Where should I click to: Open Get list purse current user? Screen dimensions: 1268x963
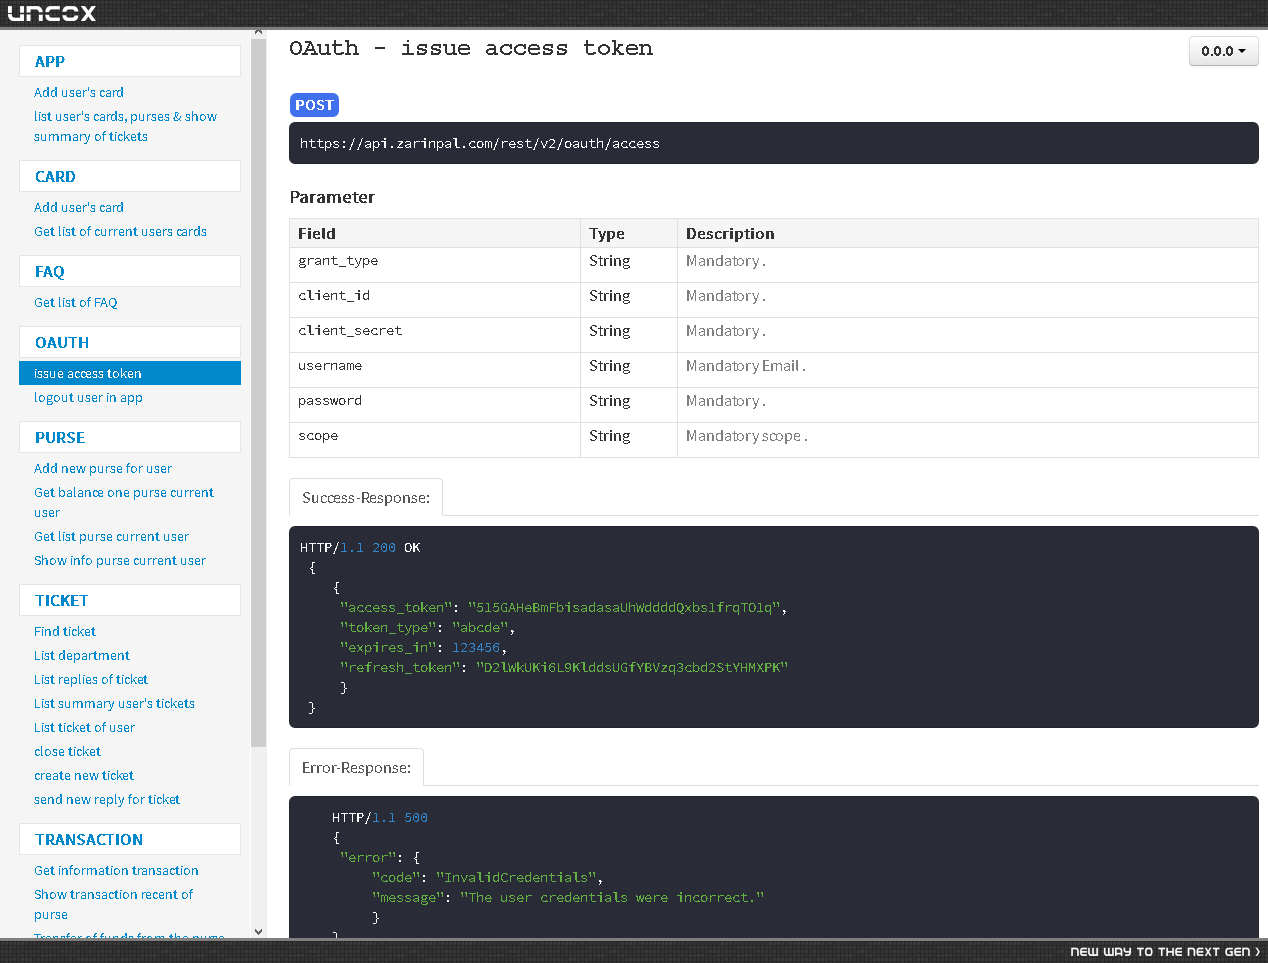tap(111, 536)
